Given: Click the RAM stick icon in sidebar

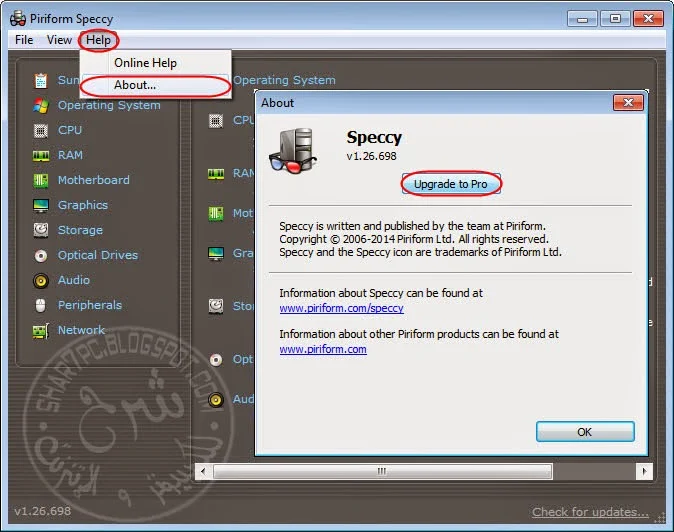Looking at the screenshot, I should pos(41,156).
